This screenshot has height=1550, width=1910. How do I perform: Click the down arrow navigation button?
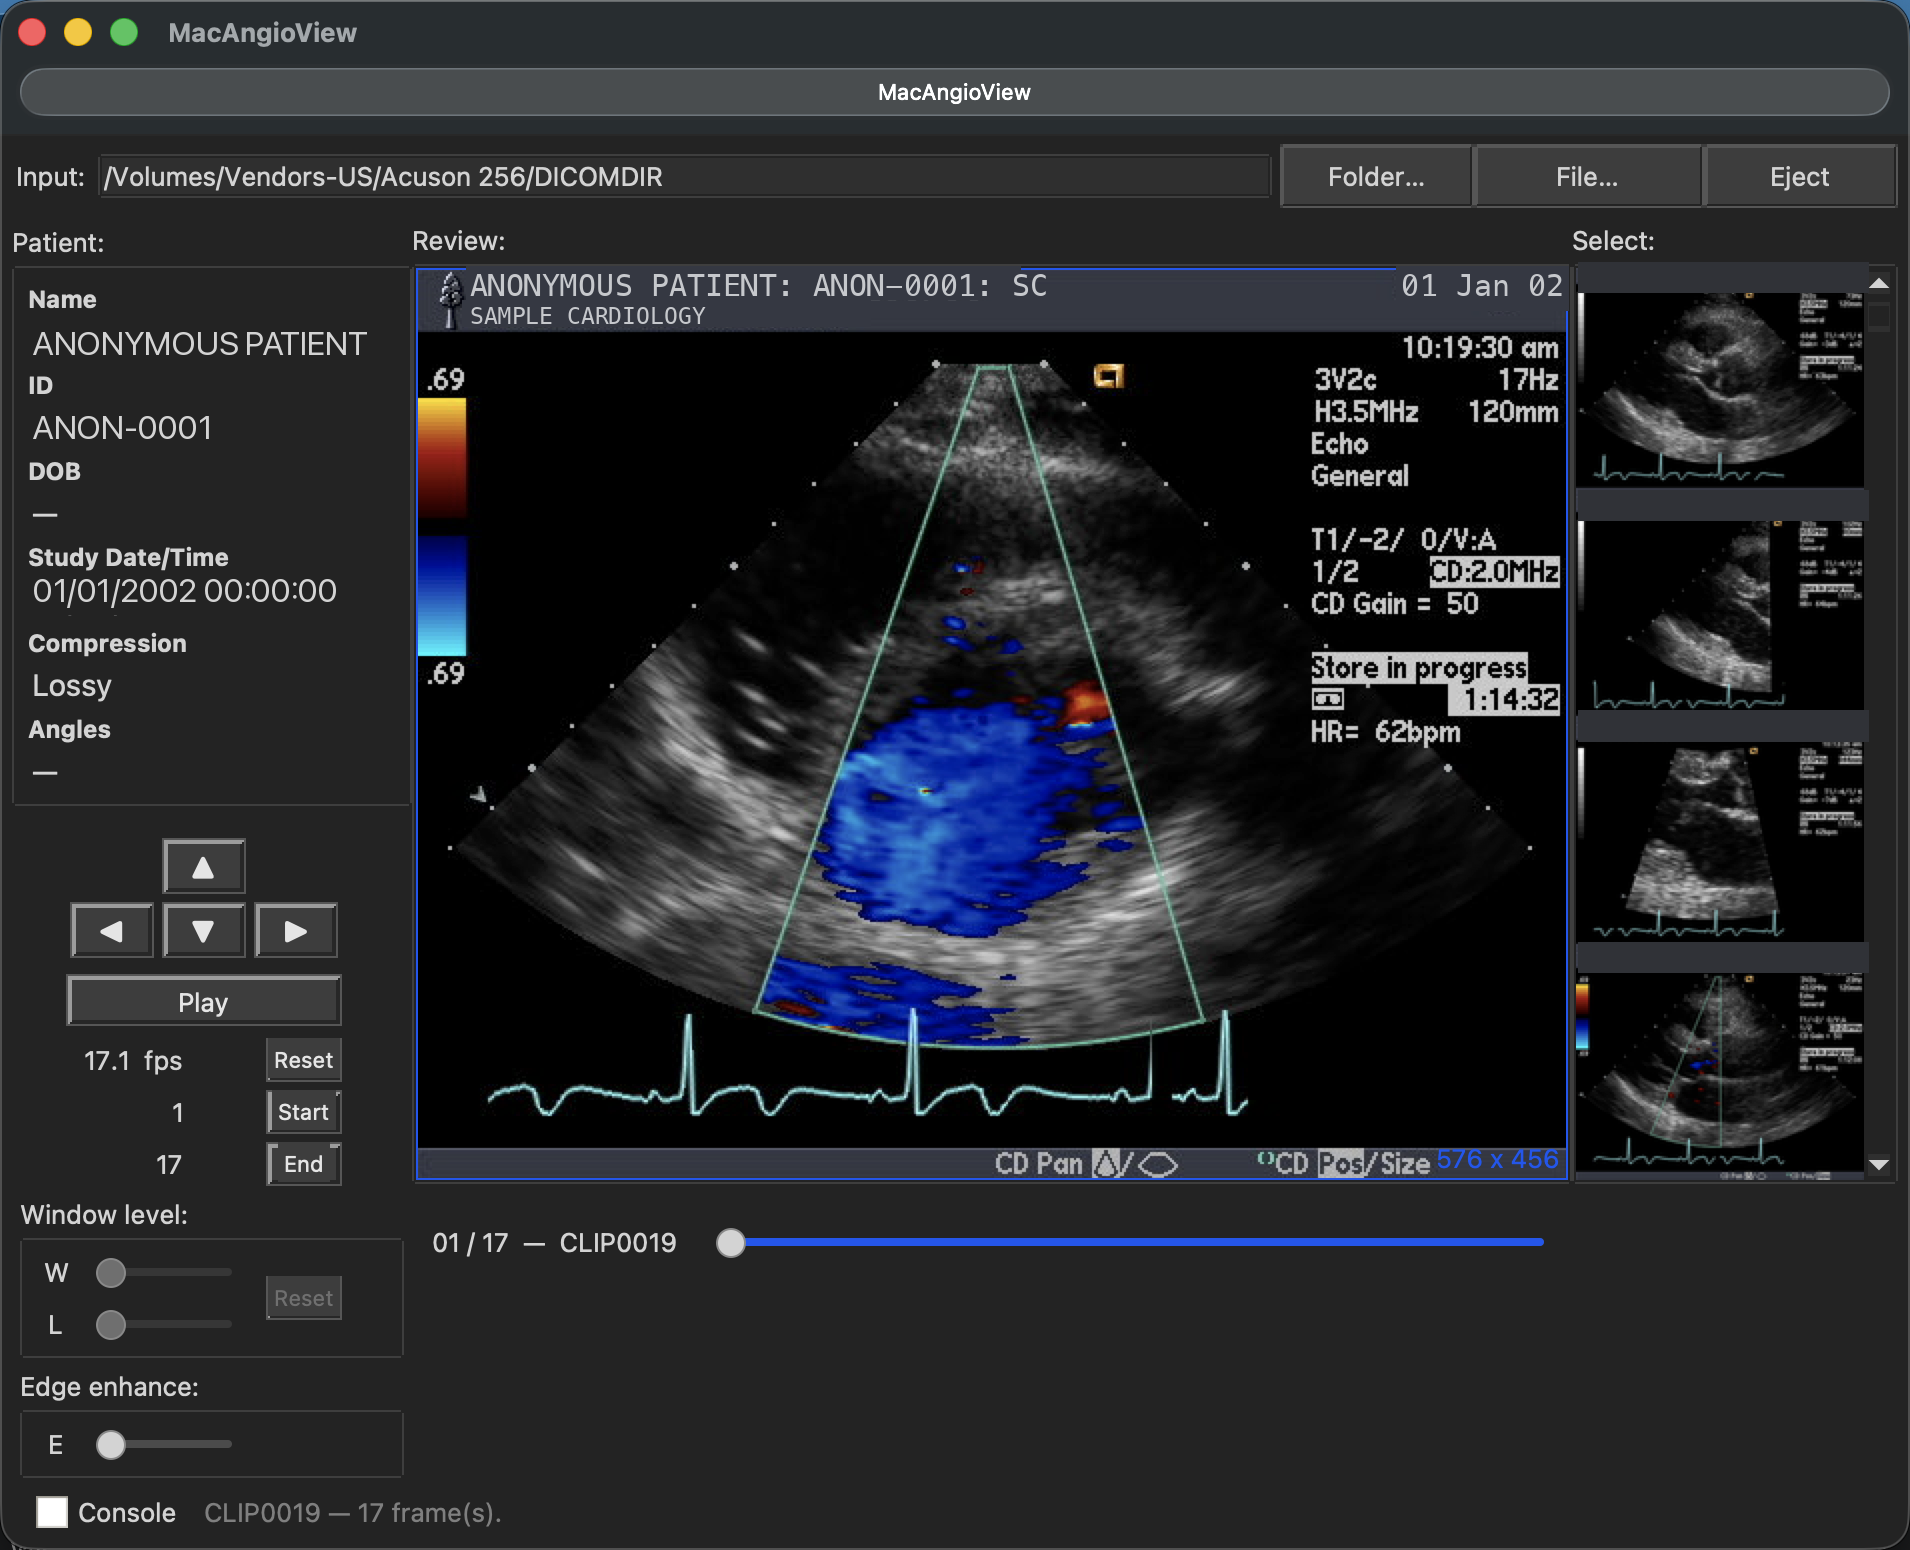tap(204, 931)
